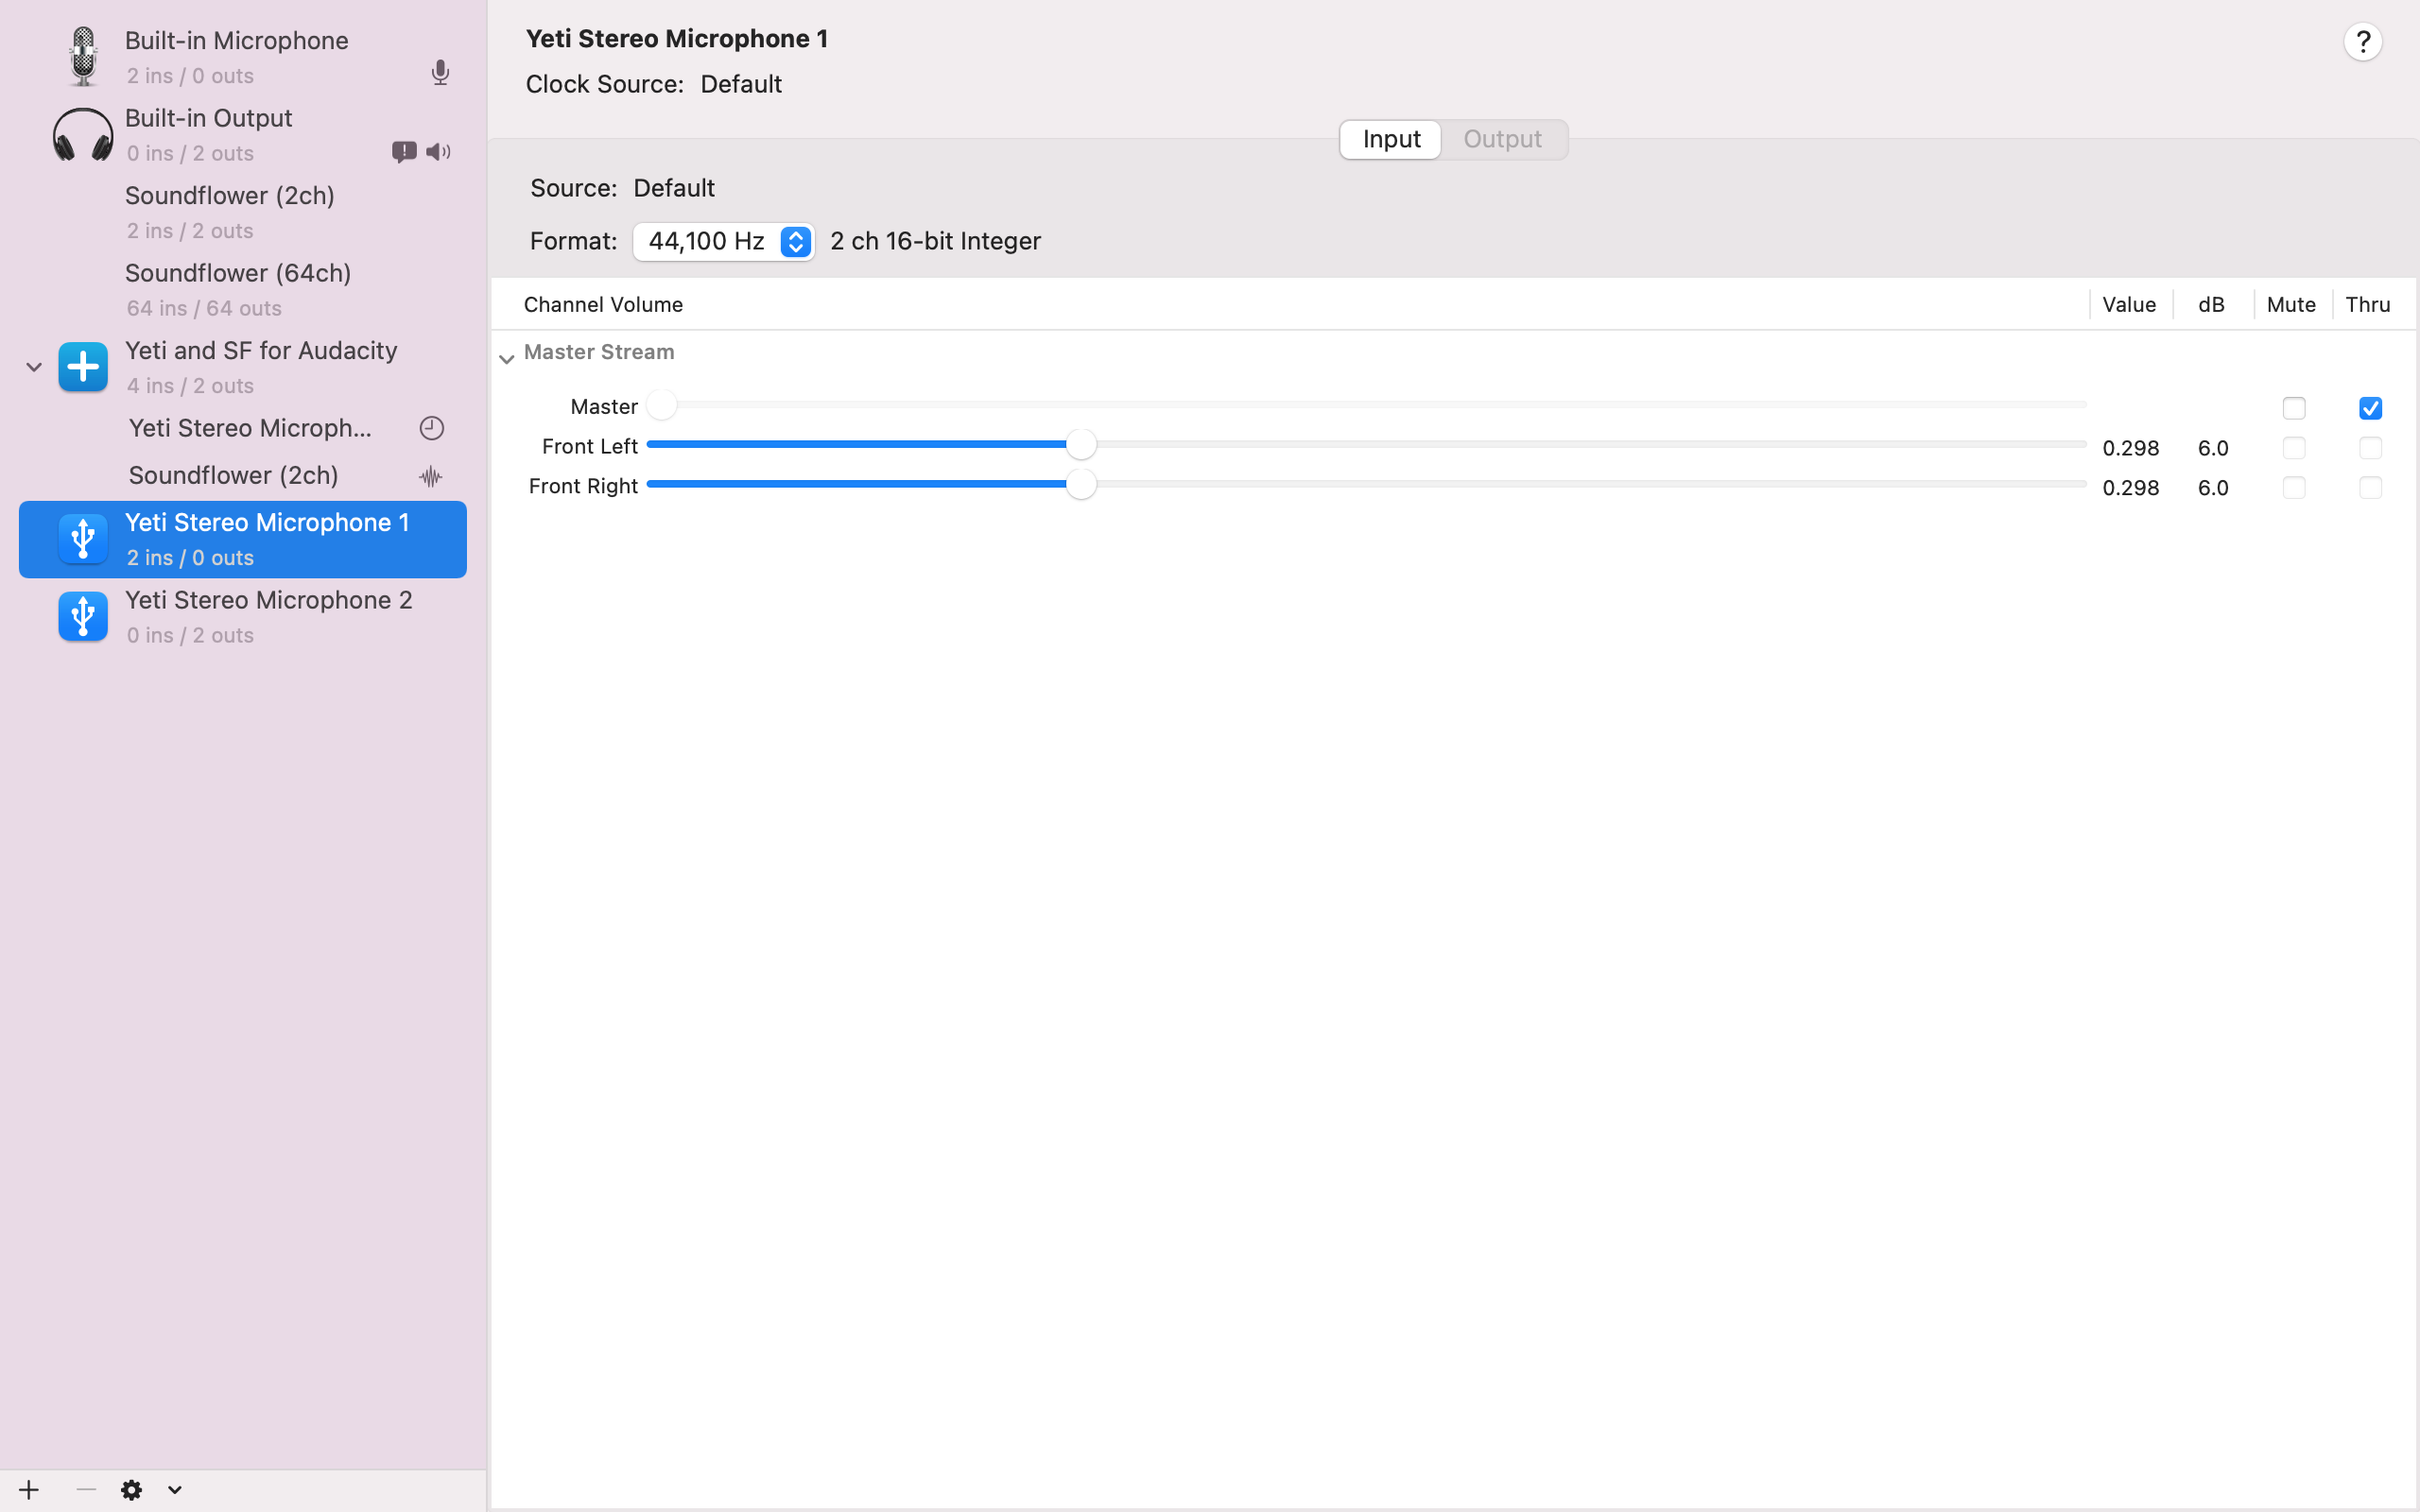This screenshot has height=1512, width=2420.
Task: Click the clock source icon beside Yeti subdevice
Action: [x=431, y=428]
